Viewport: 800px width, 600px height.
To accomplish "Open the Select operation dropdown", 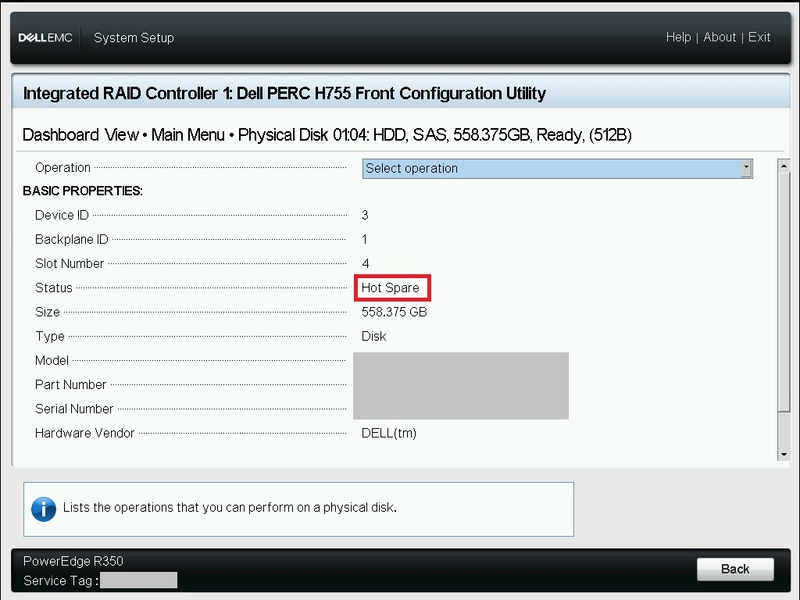I will 557,168.
